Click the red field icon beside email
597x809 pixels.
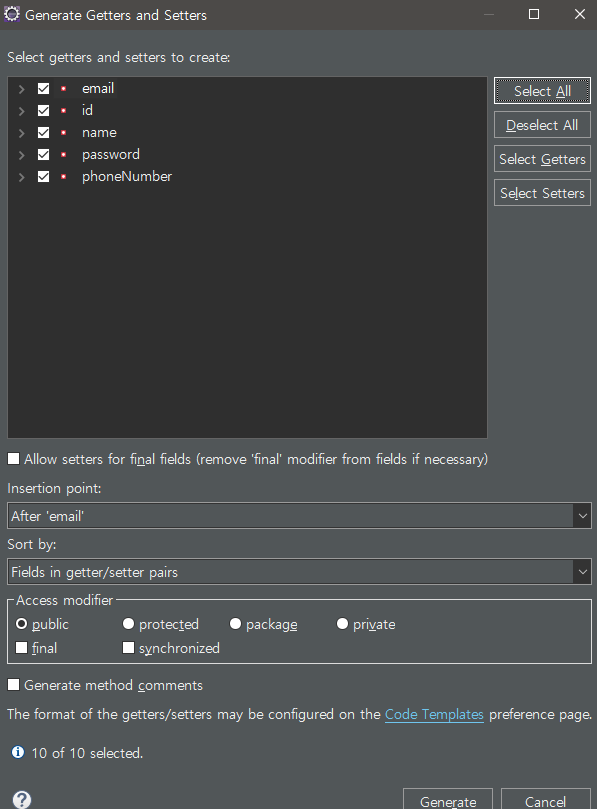tap(63, 89)
